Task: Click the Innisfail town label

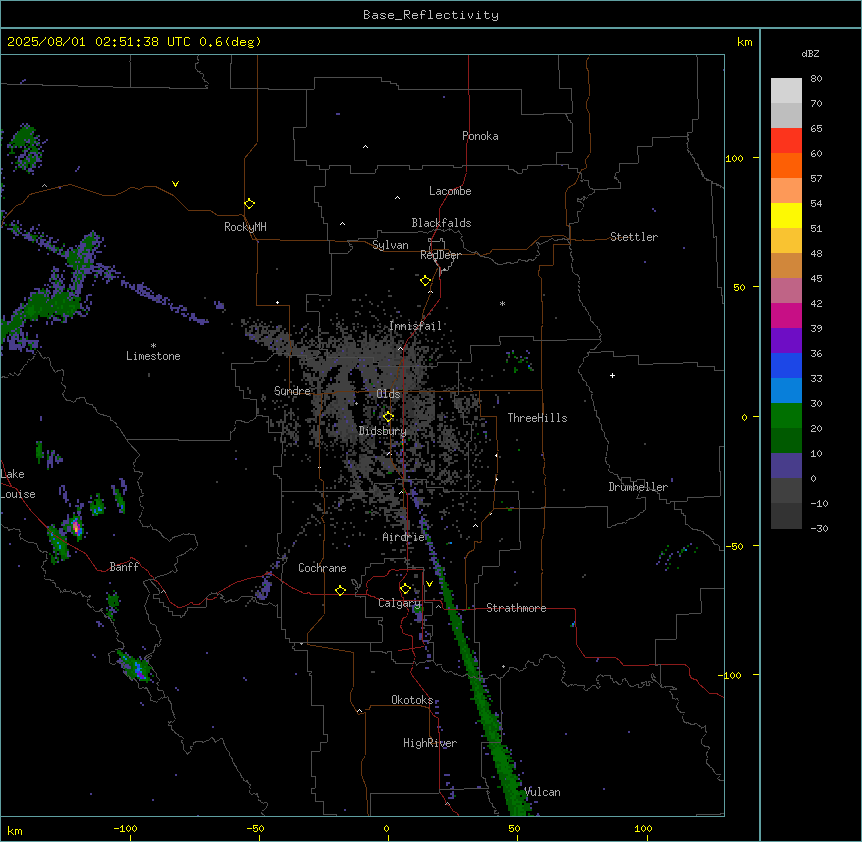Action: 415,326
